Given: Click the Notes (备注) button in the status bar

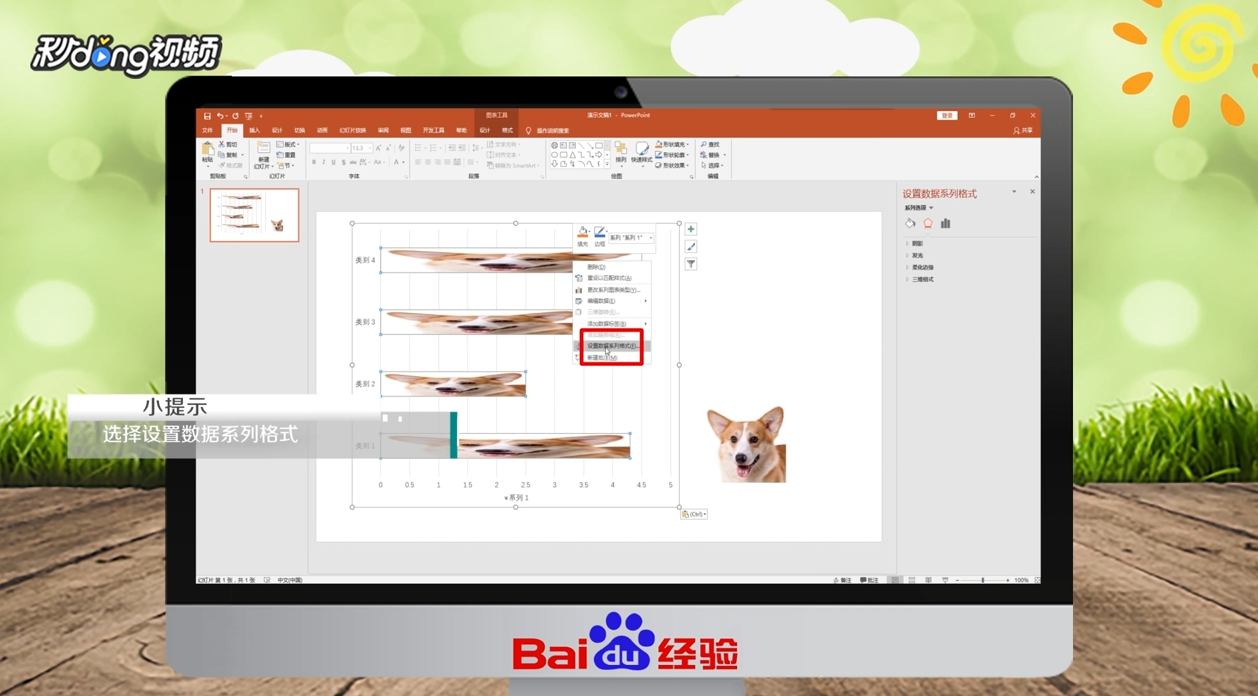Looking at the screenshot, I should coord(842,580).
